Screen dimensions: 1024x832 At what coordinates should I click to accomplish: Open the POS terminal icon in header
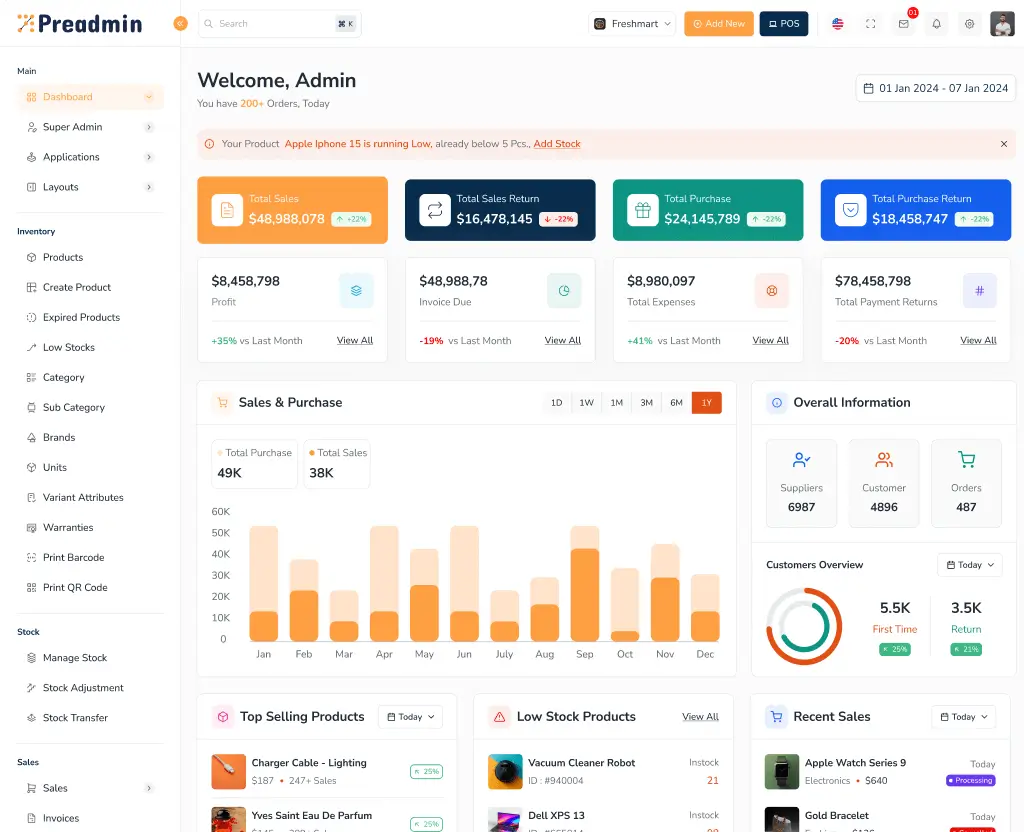point(783,23)
